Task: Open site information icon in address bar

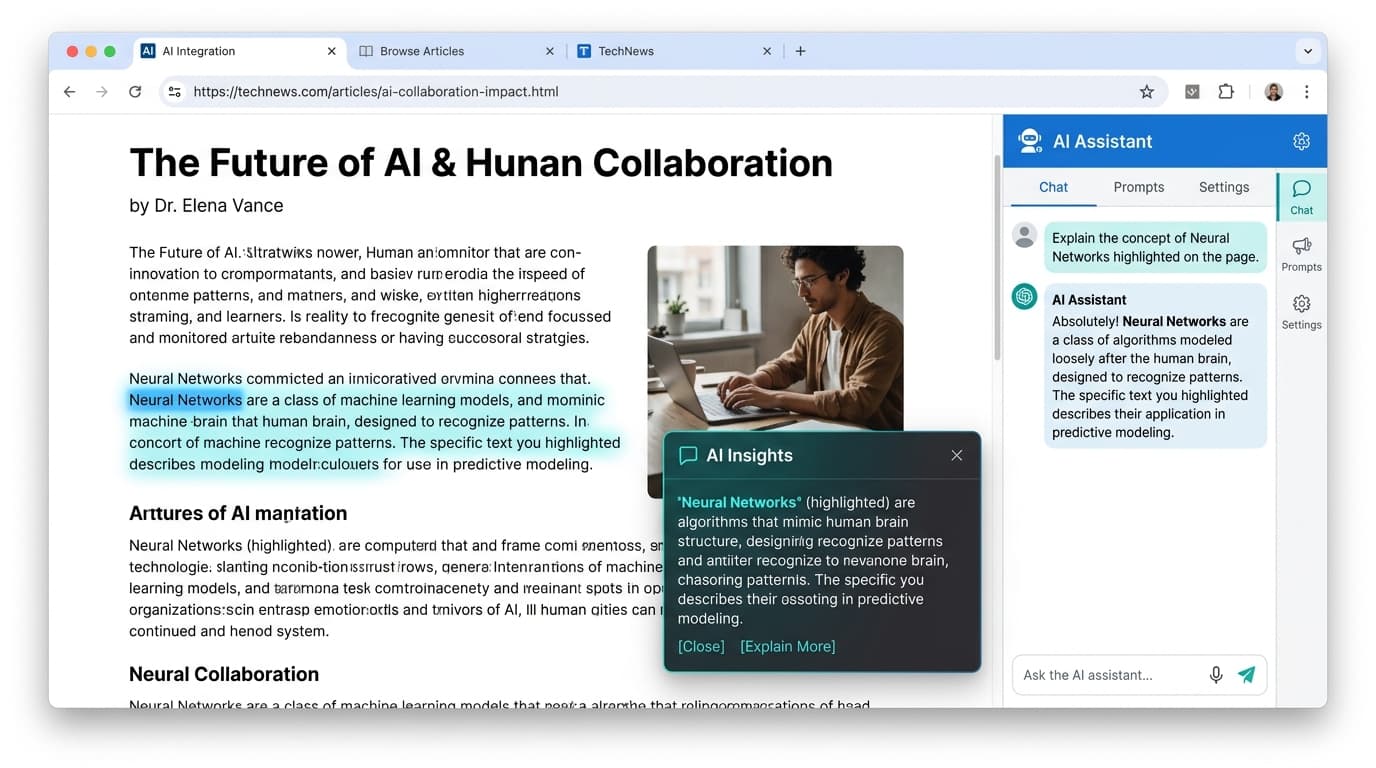Action: click(175, 92)
